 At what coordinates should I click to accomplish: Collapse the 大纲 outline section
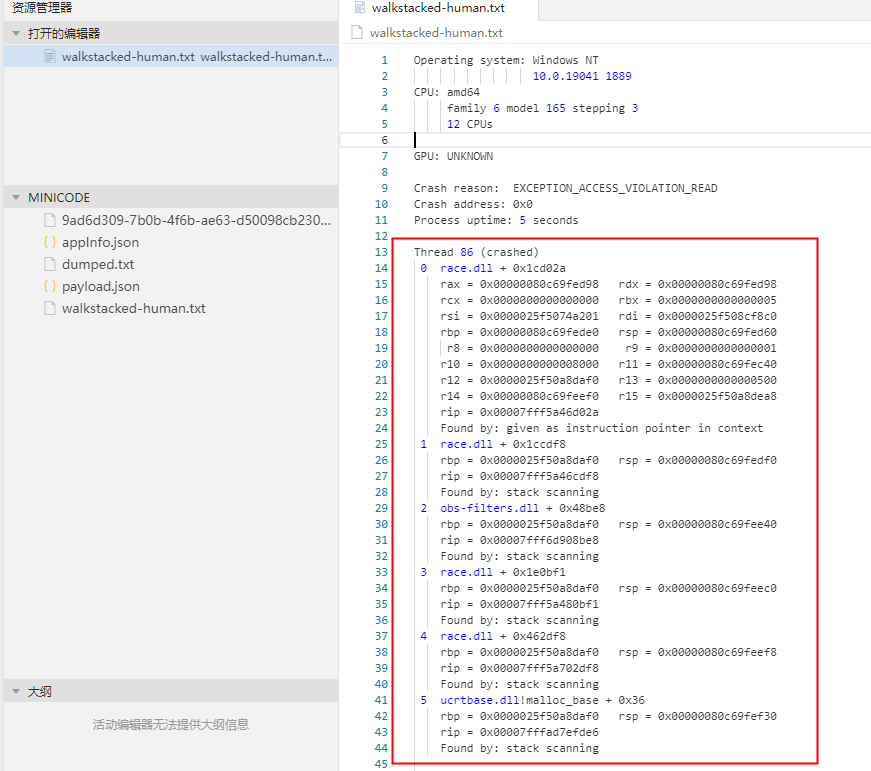coord(16,692)
